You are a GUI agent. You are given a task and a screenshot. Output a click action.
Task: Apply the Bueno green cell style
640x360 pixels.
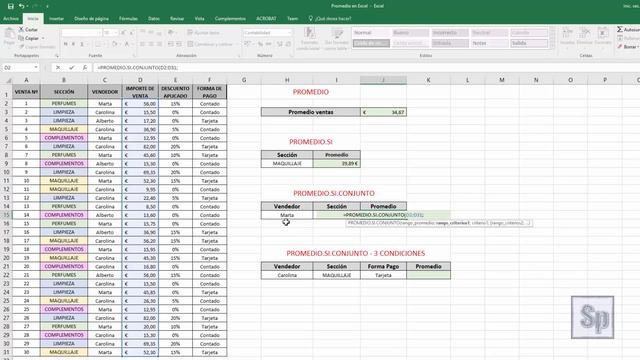tap(410, 33)
